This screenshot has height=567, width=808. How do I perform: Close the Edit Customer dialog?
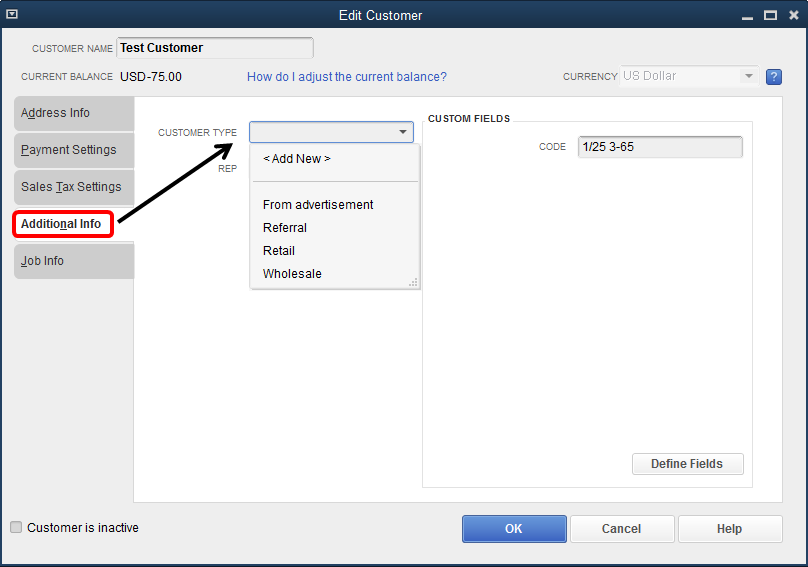pos(794,15)
